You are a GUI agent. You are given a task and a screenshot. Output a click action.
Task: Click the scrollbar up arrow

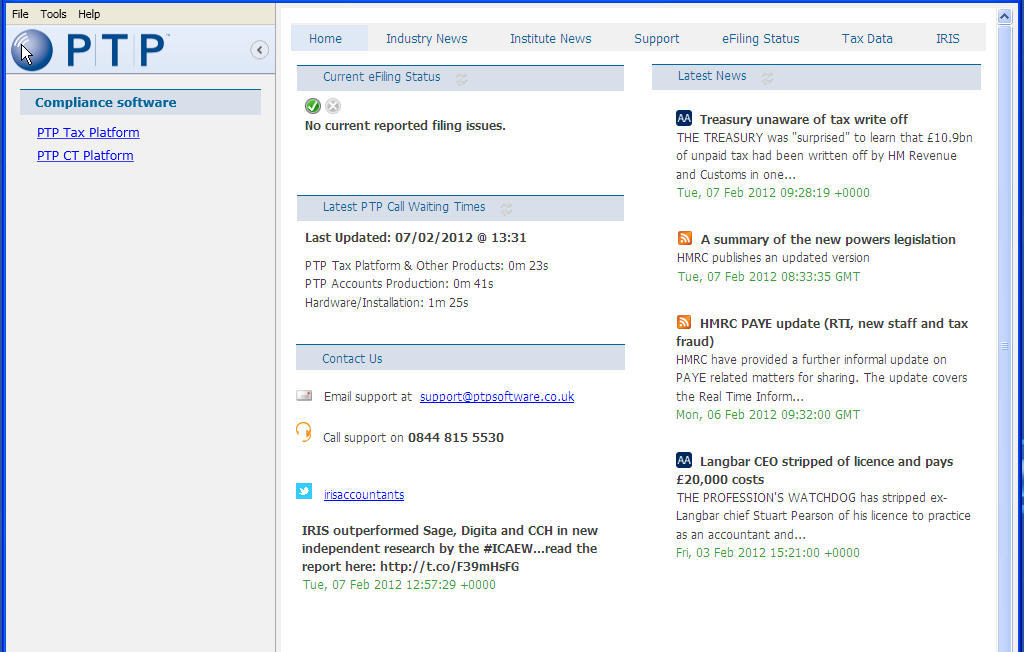point(1004,15)
